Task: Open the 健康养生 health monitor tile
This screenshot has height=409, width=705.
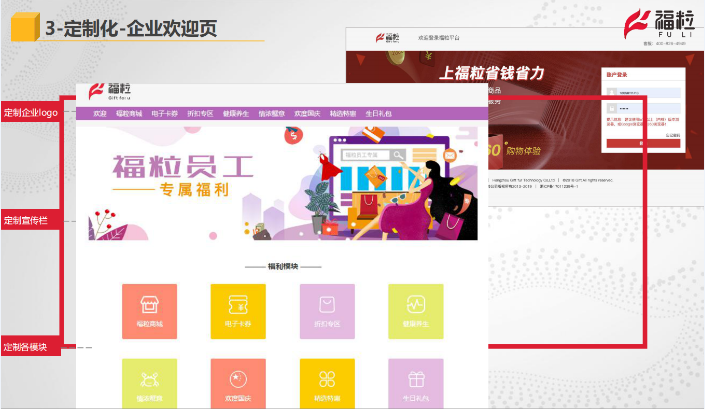Action: click(415, 311)
